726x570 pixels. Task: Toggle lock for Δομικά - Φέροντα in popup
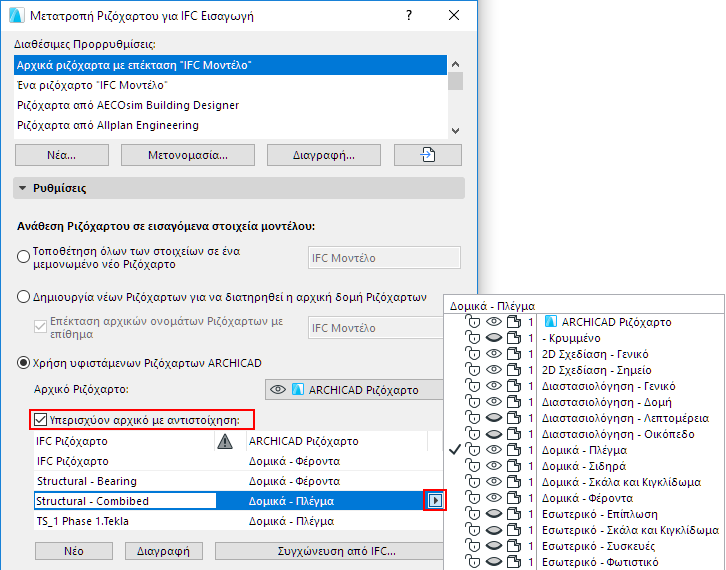pos(473,498)
